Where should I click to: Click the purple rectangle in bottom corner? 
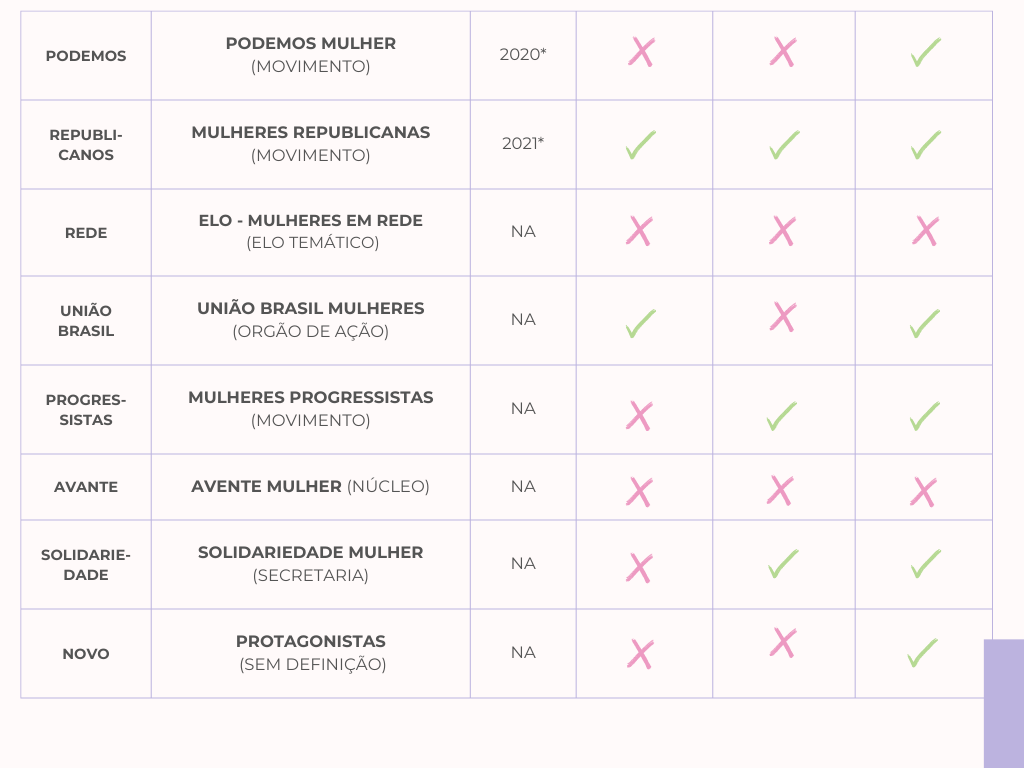click(1003, 703)
